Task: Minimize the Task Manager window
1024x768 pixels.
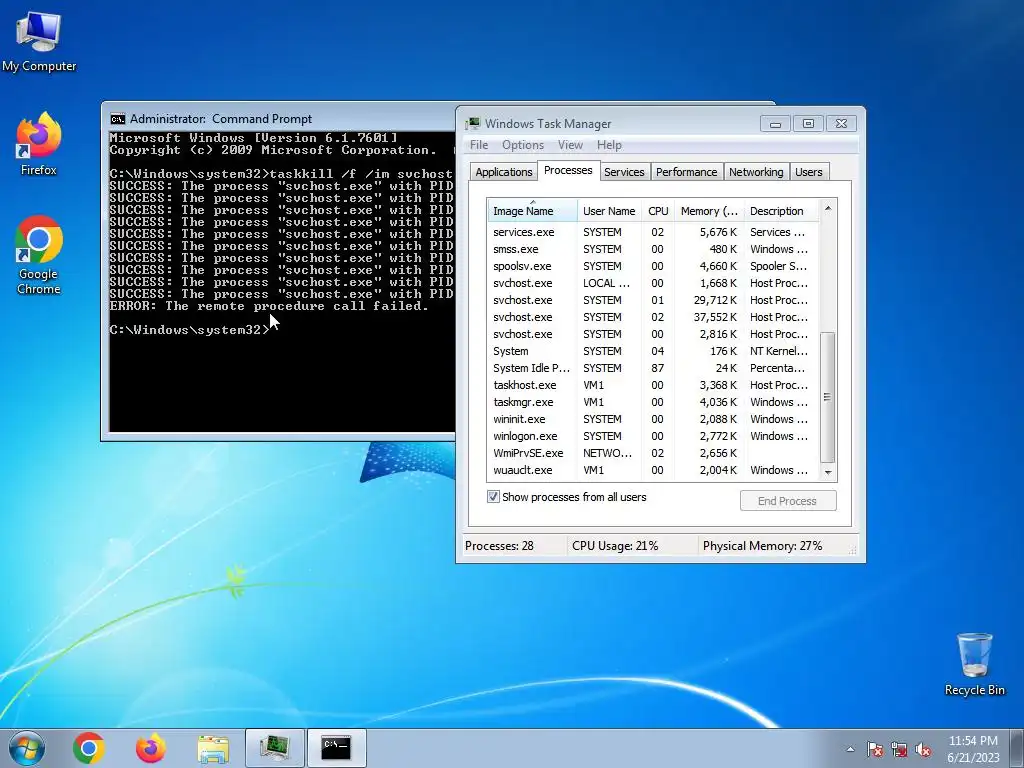Action: pos(775,123)
